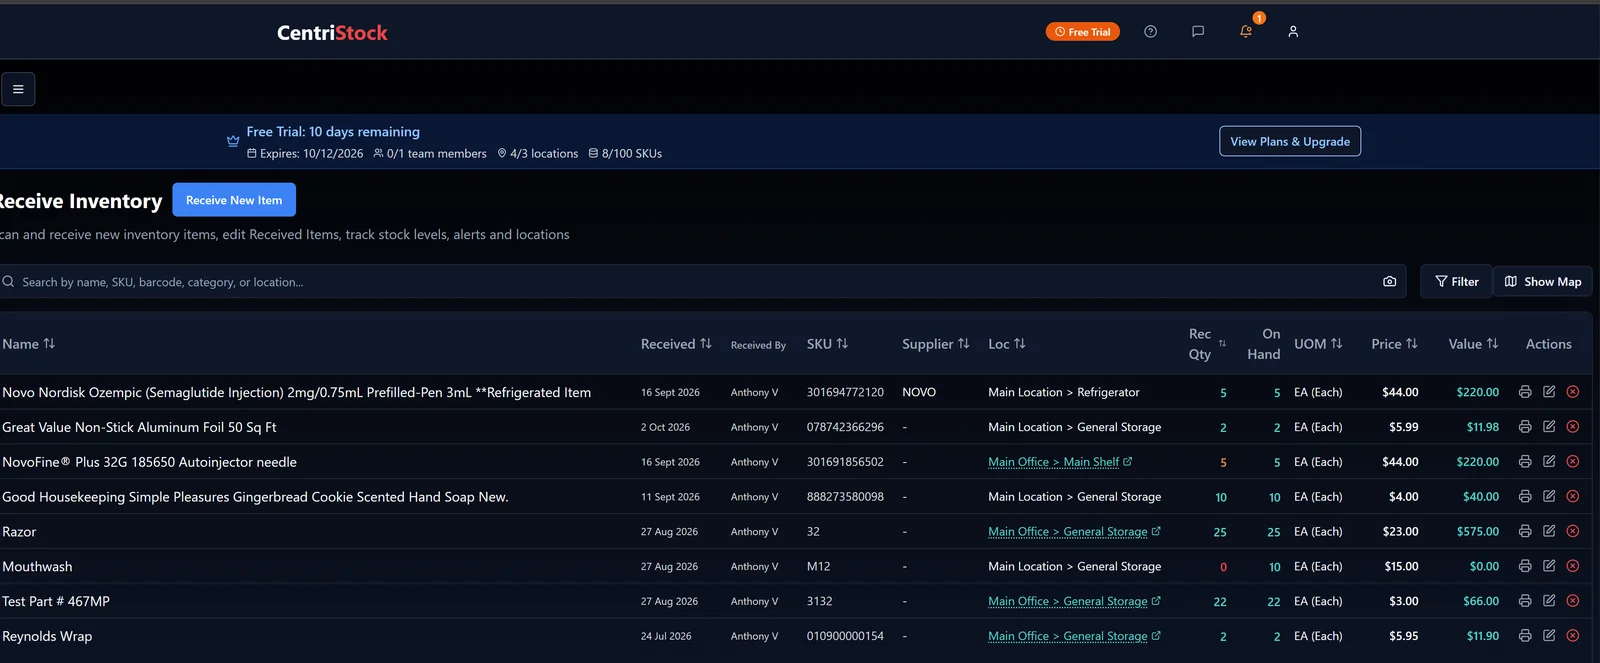Print label for Novo Nordisk Ozempic row
The width and height of the screenshot is (1600, 663).
pos(1525,392)
